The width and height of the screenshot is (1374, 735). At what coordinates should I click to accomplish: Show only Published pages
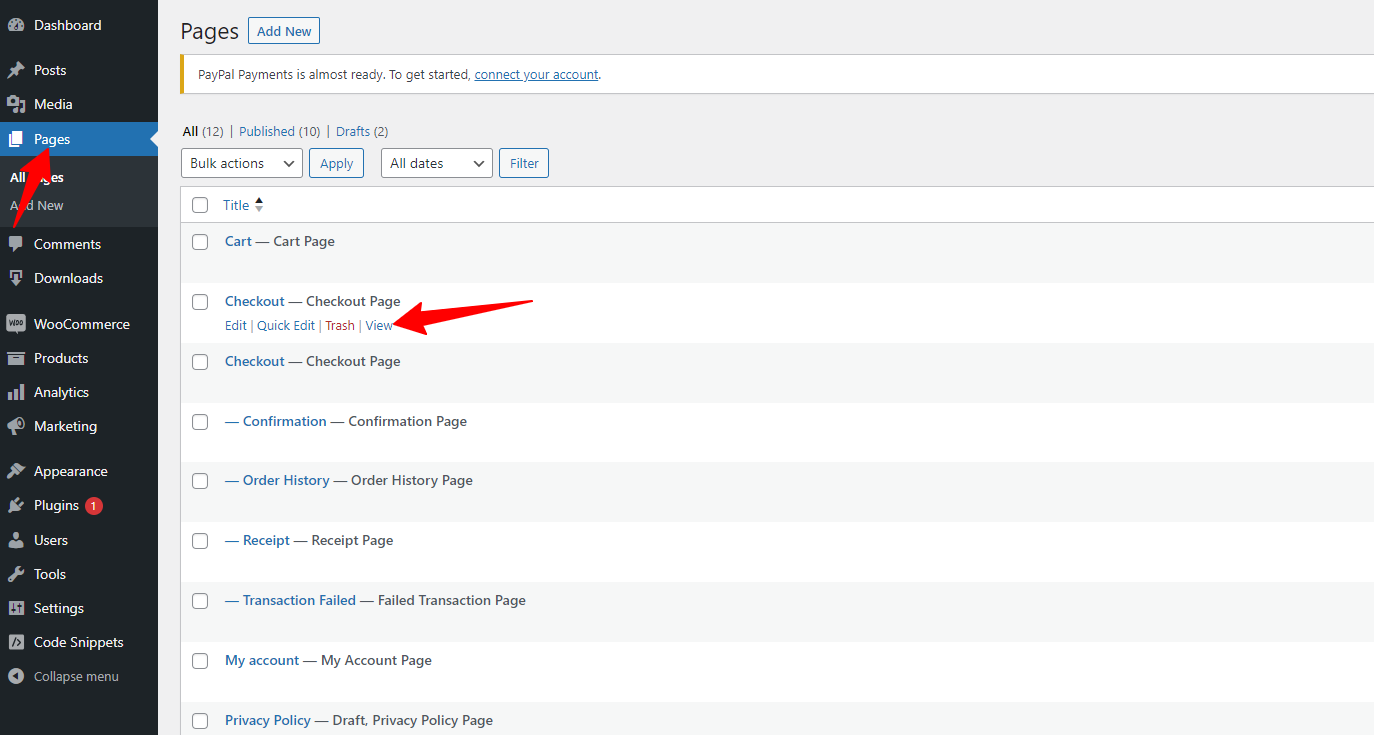pyautogui.click(x=266, y=131)
